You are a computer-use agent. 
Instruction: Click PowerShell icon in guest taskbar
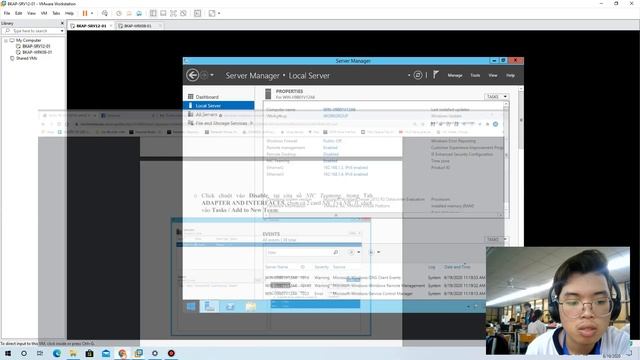[230, 307]
